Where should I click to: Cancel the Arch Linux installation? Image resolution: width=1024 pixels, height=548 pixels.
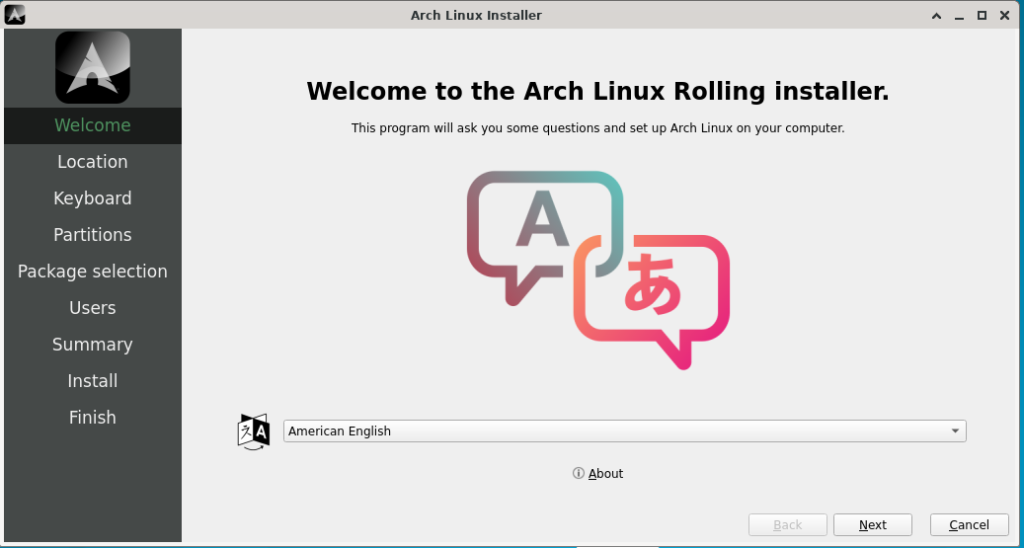click(x=969, y=525)
